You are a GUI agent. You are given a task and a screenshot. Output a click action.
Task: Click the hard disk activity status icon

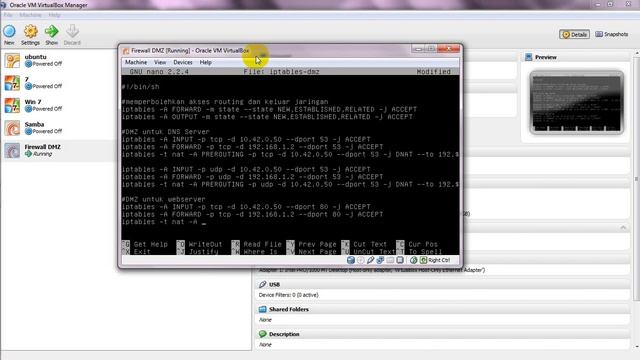tap(351, 260)
